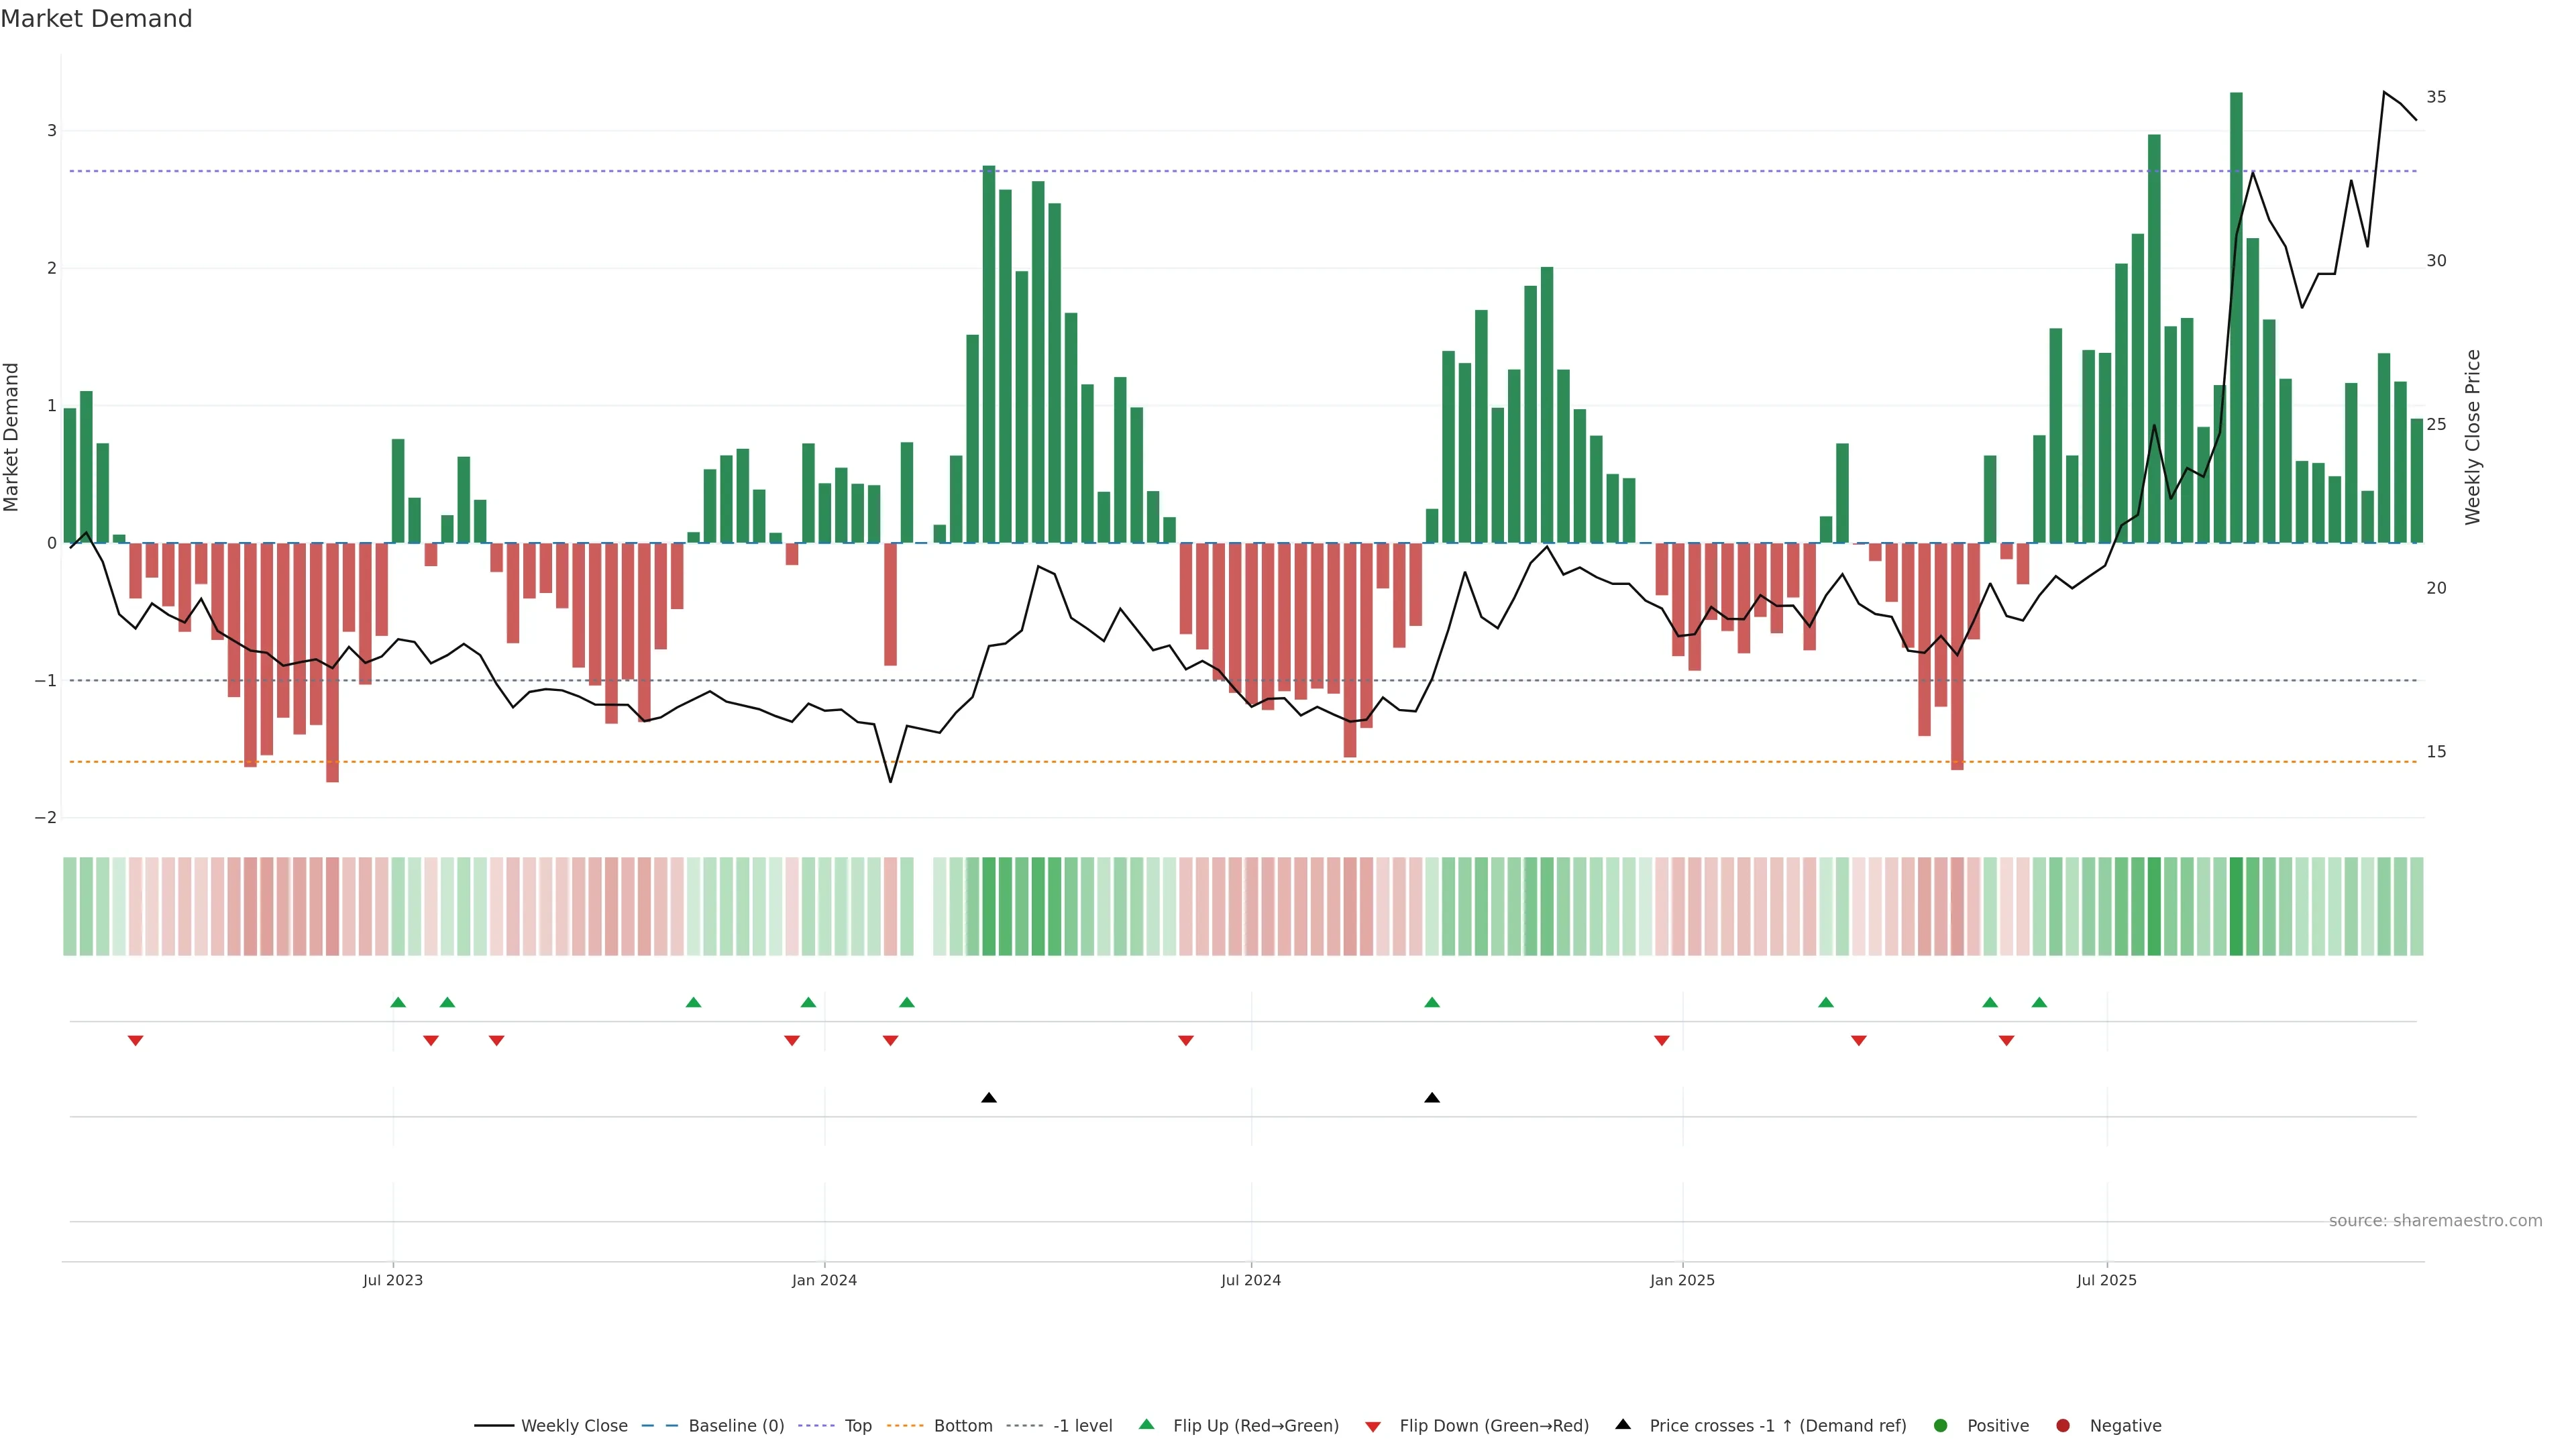Viewport: 2576px width, 1449px height.
Task: Click the red Negative legend dot
Action: [2063, 1426]
